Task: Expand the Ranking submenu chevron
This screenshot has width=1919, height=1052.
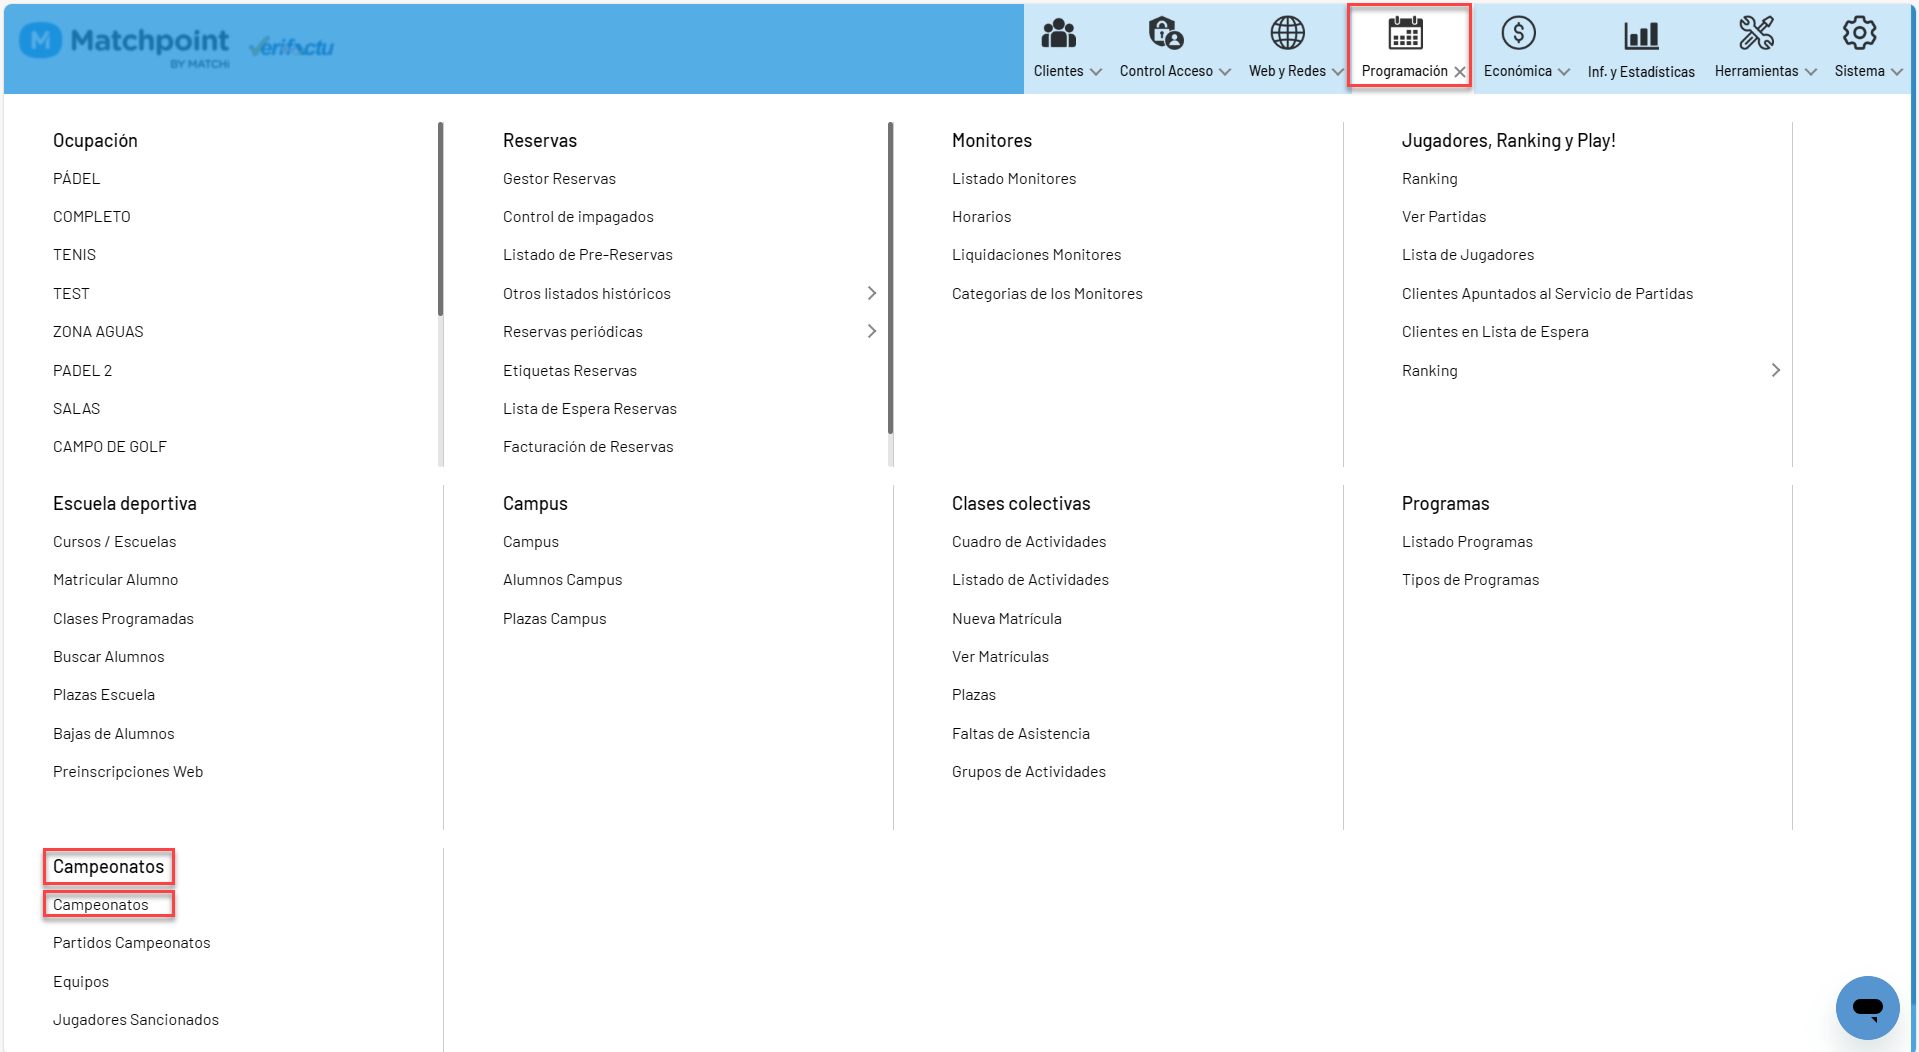Action: [x=1775, y=370]
